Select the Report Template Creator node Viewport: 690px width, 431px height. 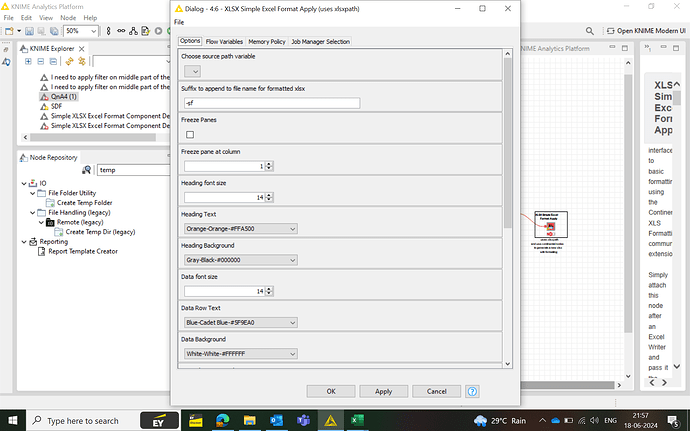[x=83, y=251]
